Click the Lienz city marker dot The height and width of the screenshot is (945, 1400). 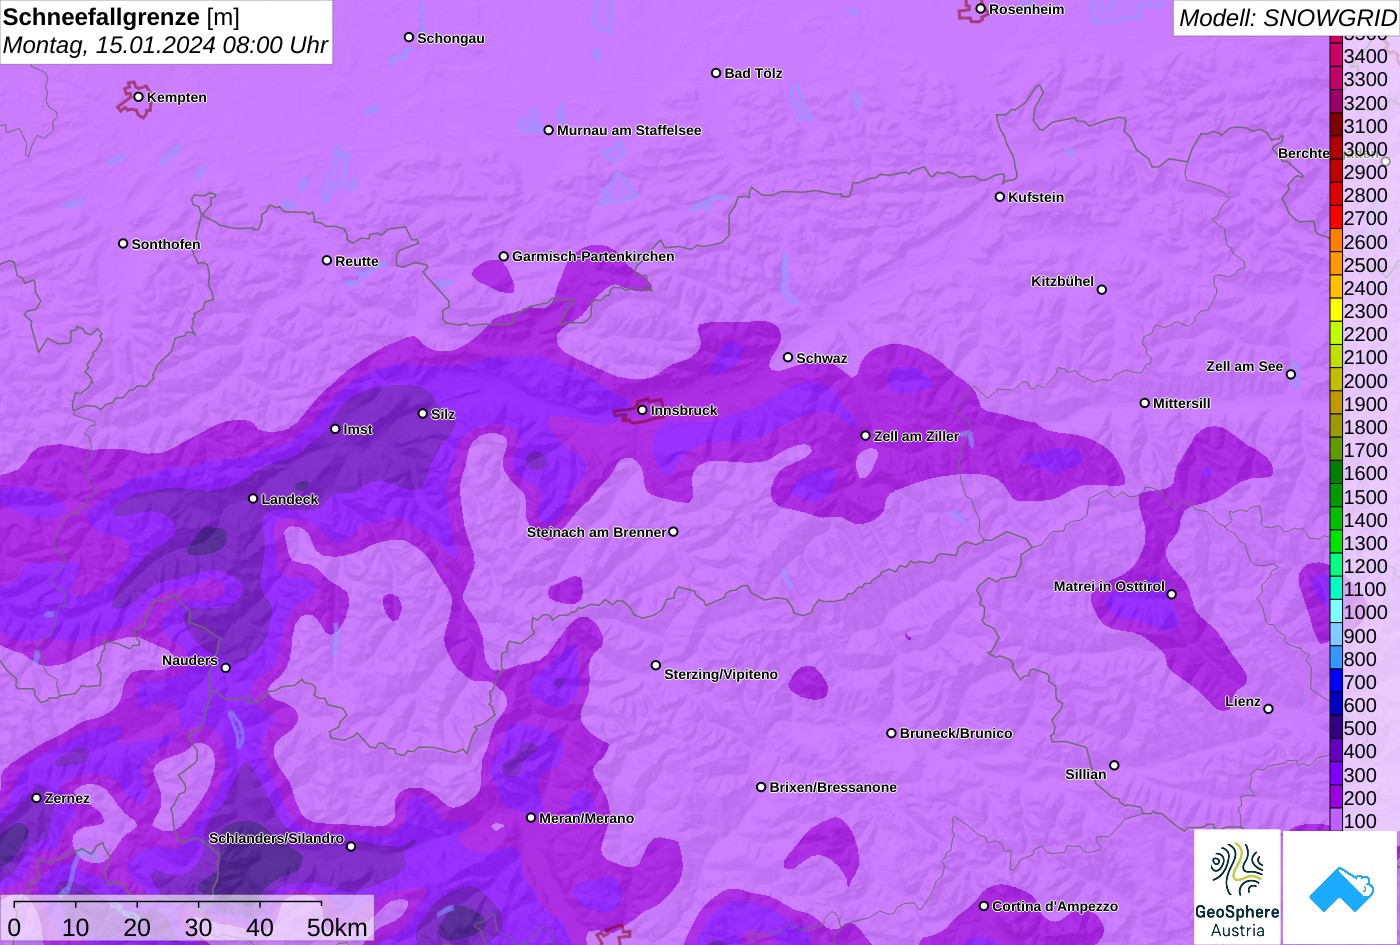[1268, 709]
